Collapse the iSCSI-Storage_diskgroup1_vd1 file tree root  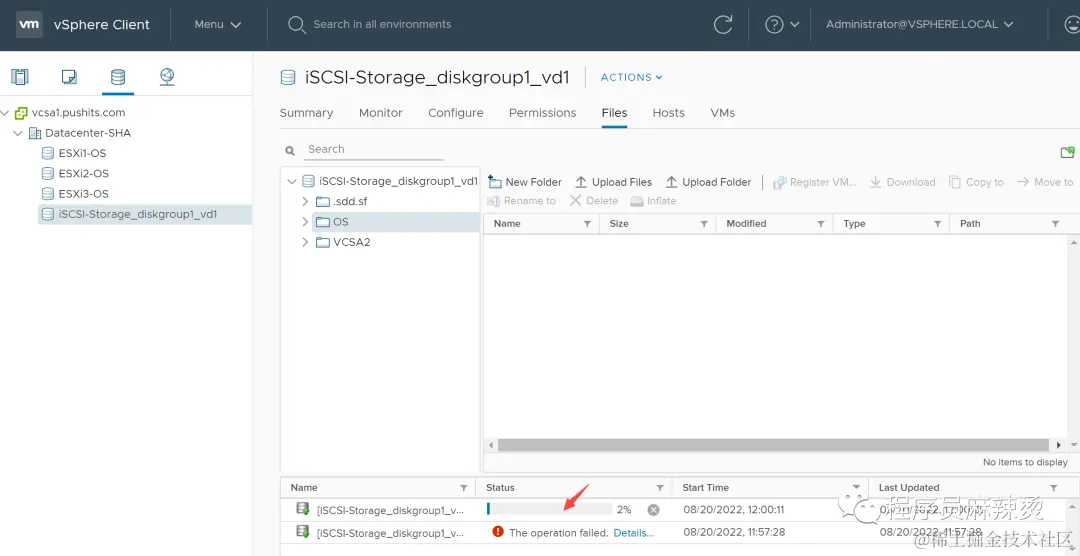292,182
